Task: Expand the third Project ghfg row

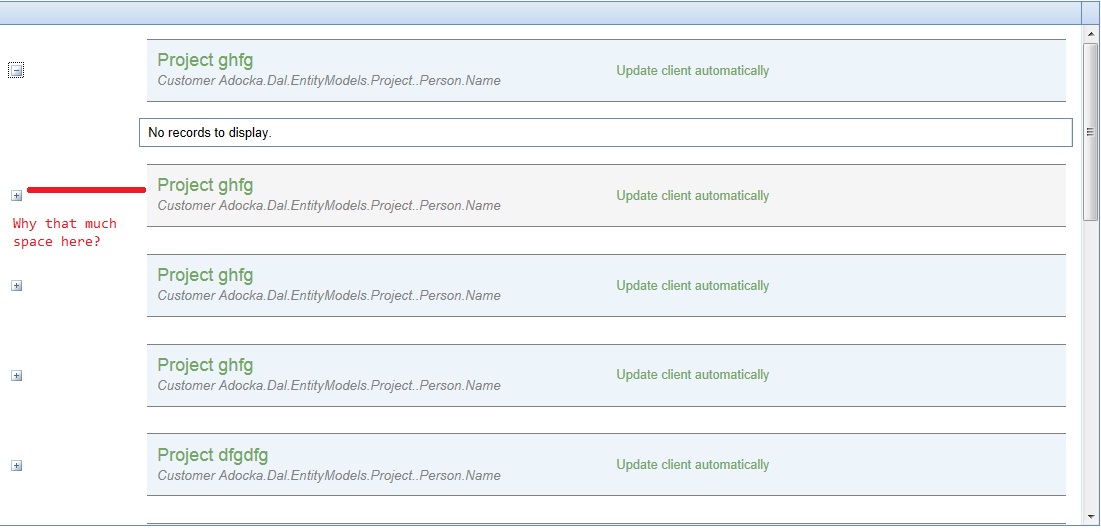Action: (17, 286)
